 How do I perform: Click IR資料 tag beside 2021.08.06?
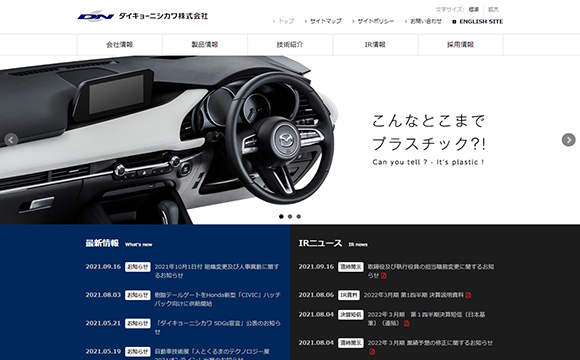[x=349, y=295]
